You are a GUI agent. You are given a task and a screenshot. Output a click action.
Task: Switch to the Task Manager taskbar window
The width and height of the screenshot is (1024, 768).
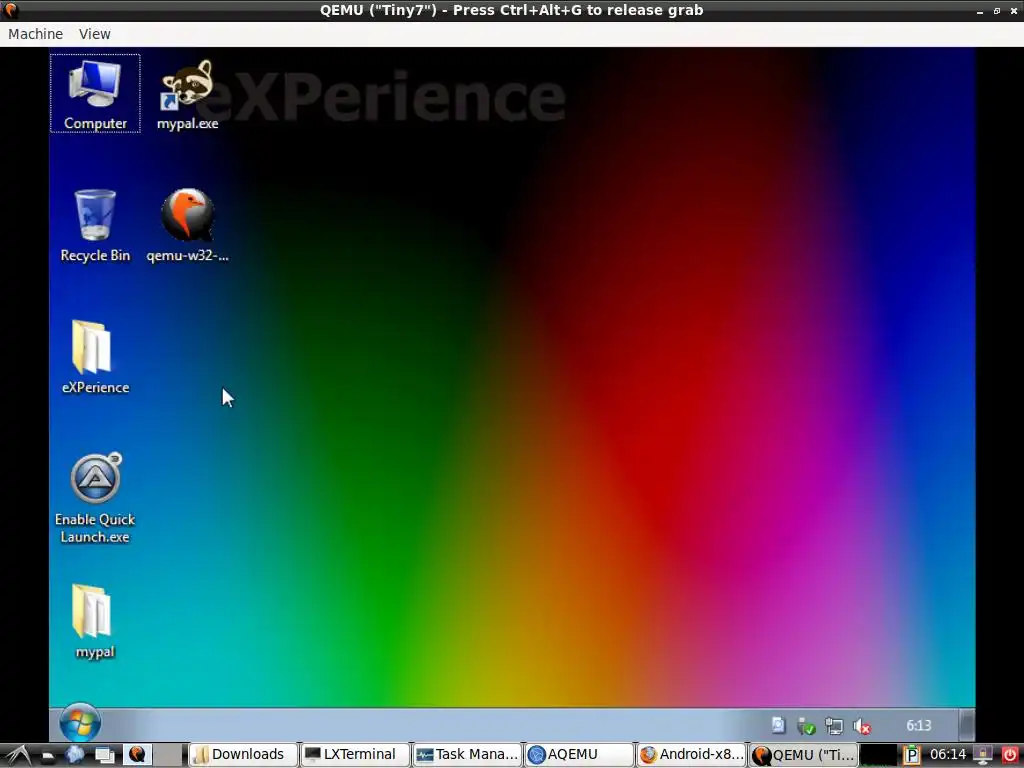[x=468, y=754]
